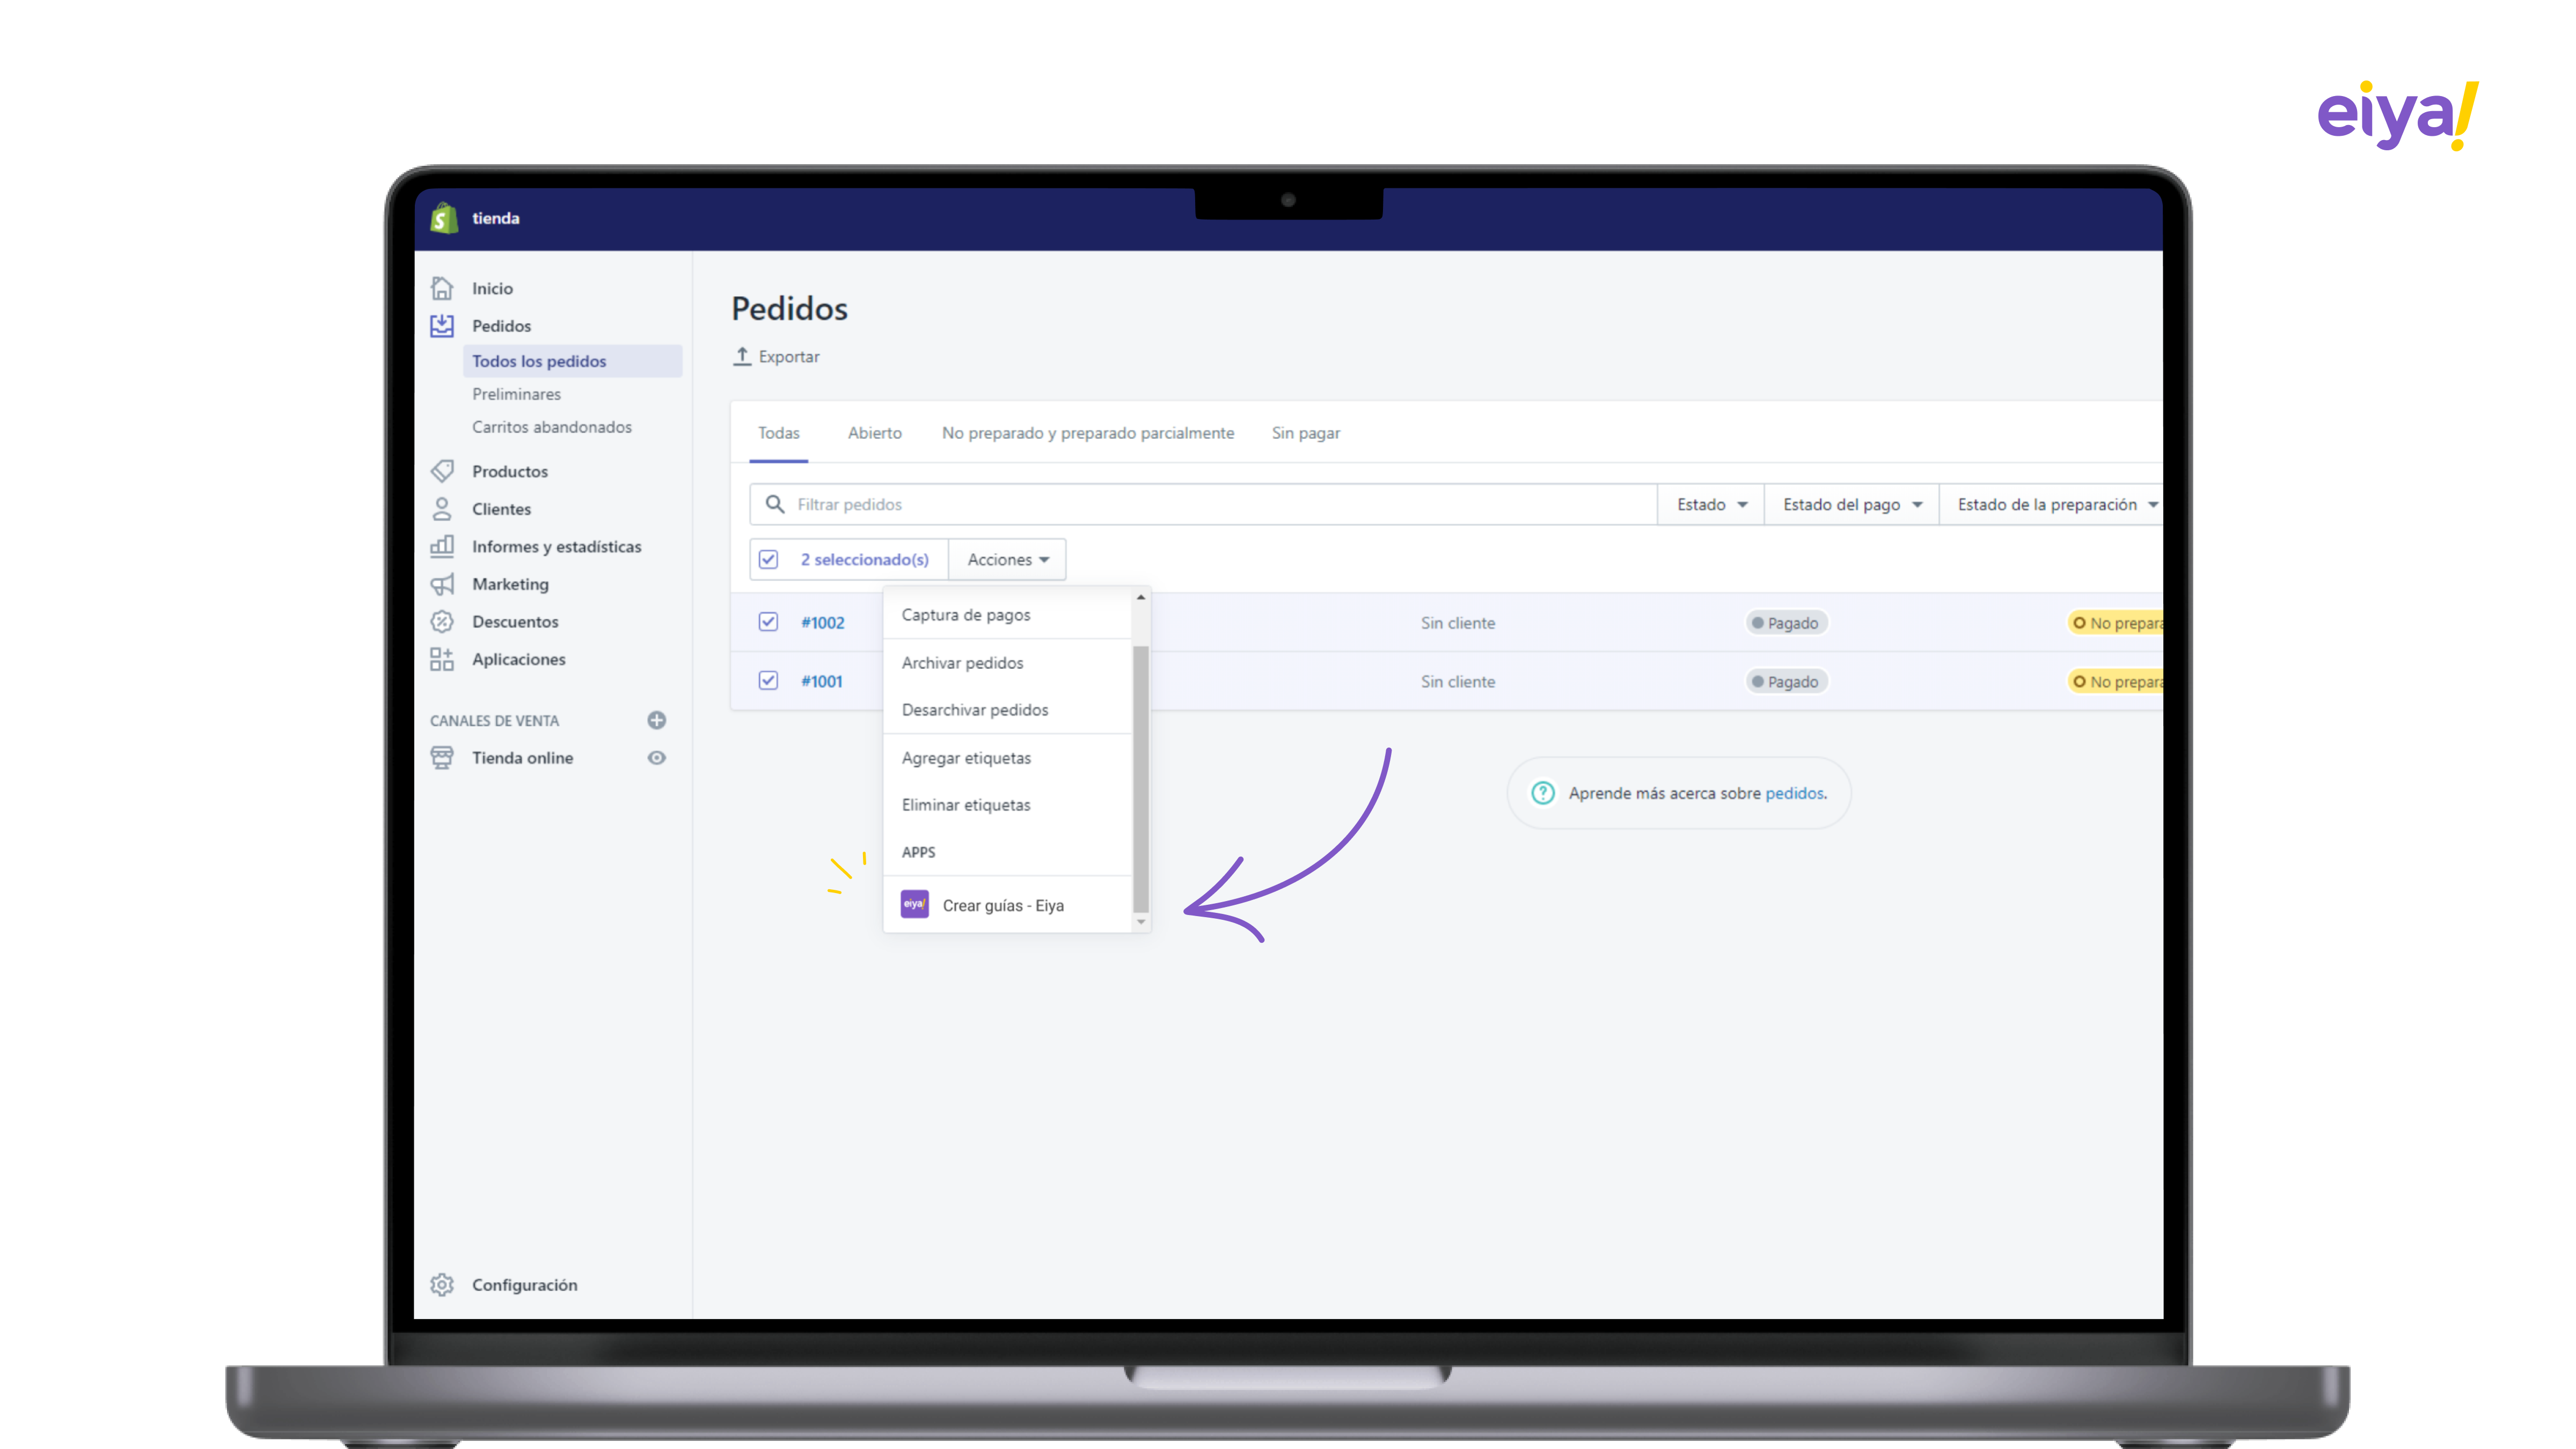Open Tienda online channel label

tap(523, 758)
